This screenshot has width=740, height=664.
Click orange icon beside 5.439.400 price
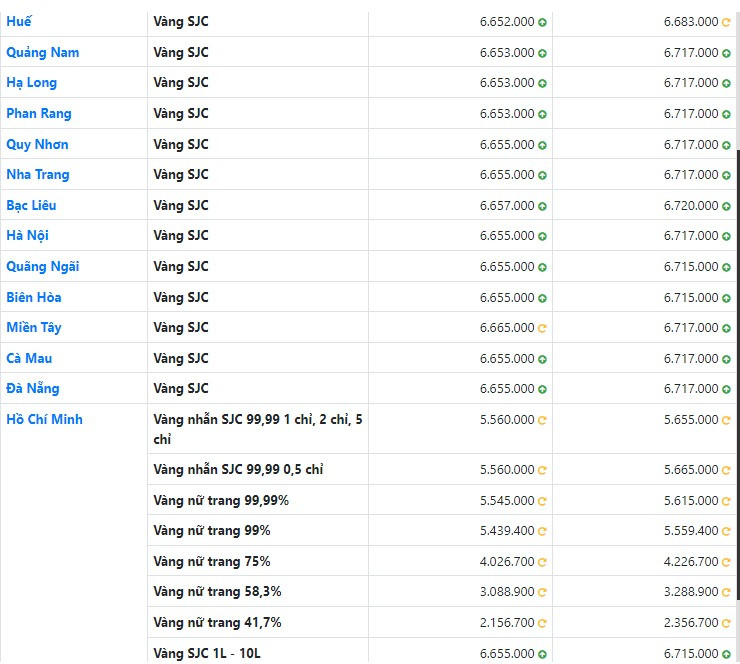pos(542,531)
